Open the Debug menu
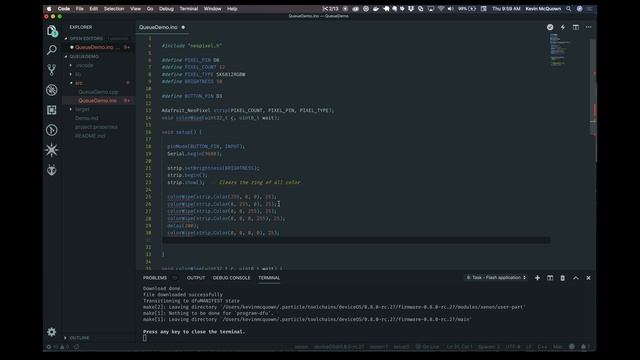 166,9
